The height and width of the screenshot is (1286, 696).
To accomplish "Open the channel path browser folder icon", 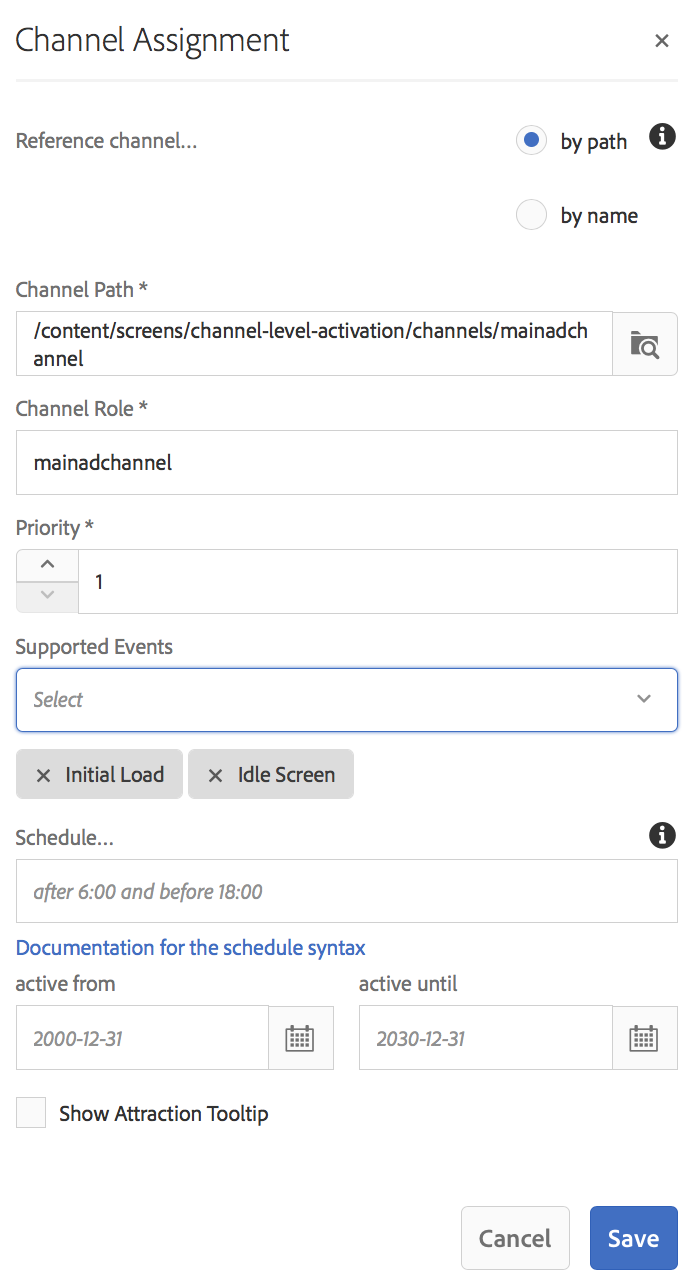I will pyautogui.click(x=645, y=344).
